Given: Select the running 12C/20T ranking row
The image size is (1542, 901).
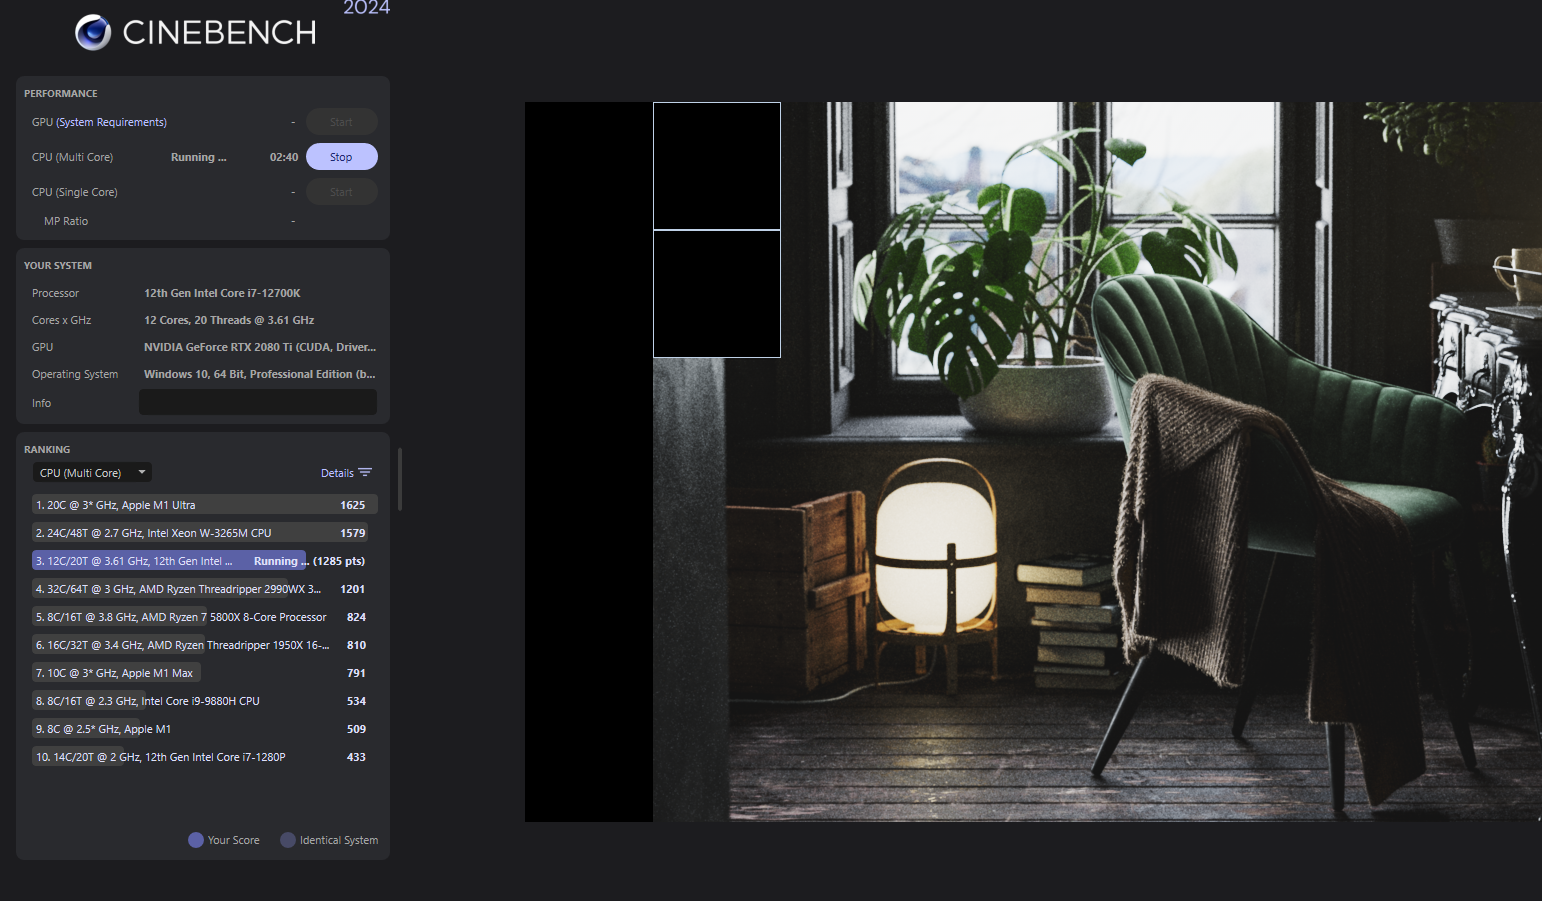Looking at the screenshot, I should point(205,561).
